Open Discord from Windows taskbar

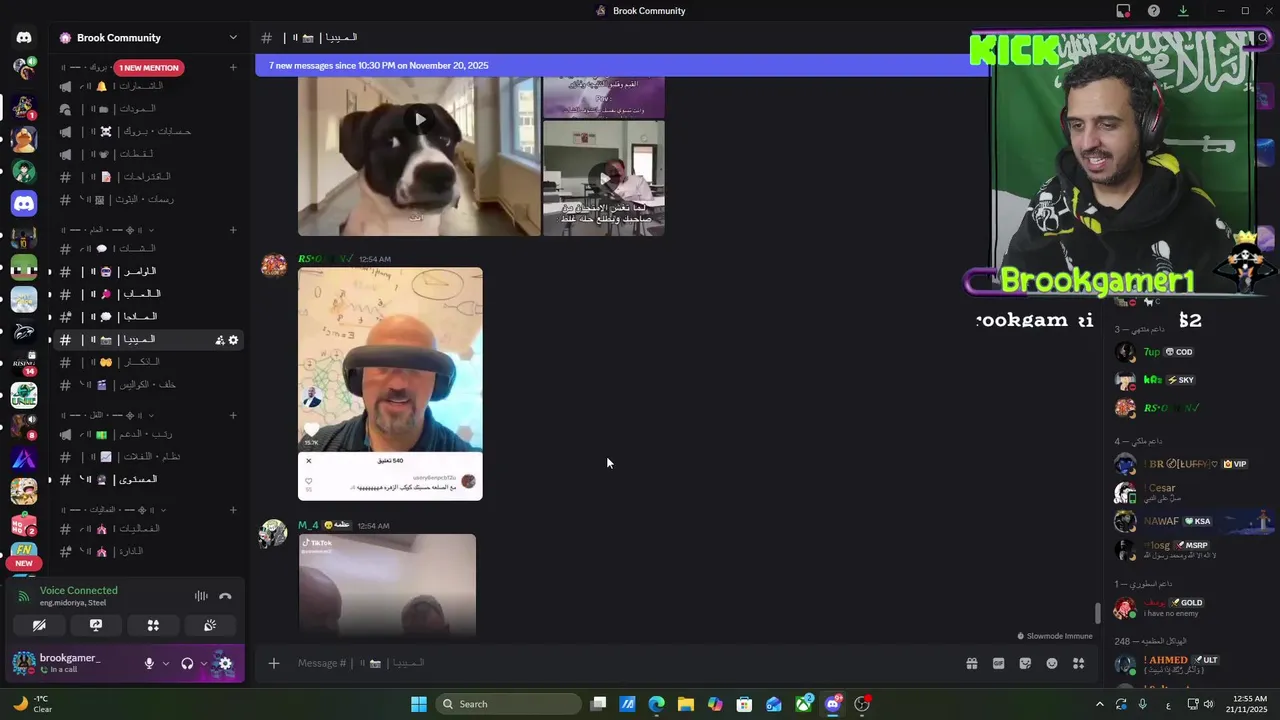click(833, 704)
